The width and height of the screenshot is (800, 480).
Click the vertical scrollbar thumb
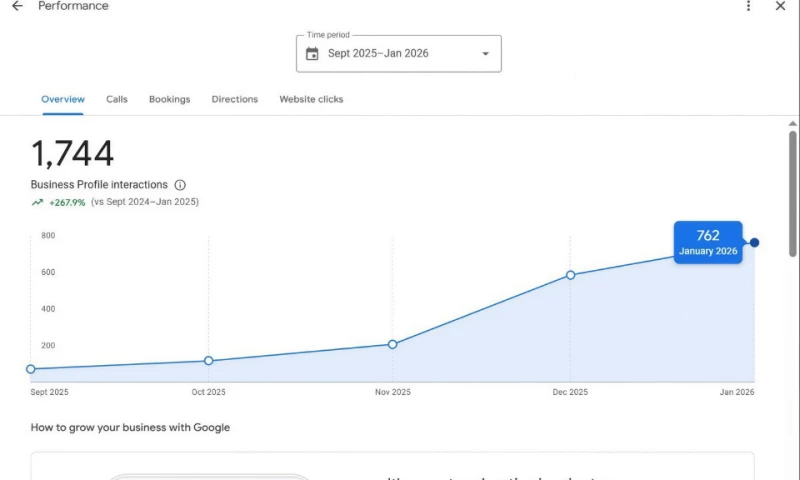[792, 194]
